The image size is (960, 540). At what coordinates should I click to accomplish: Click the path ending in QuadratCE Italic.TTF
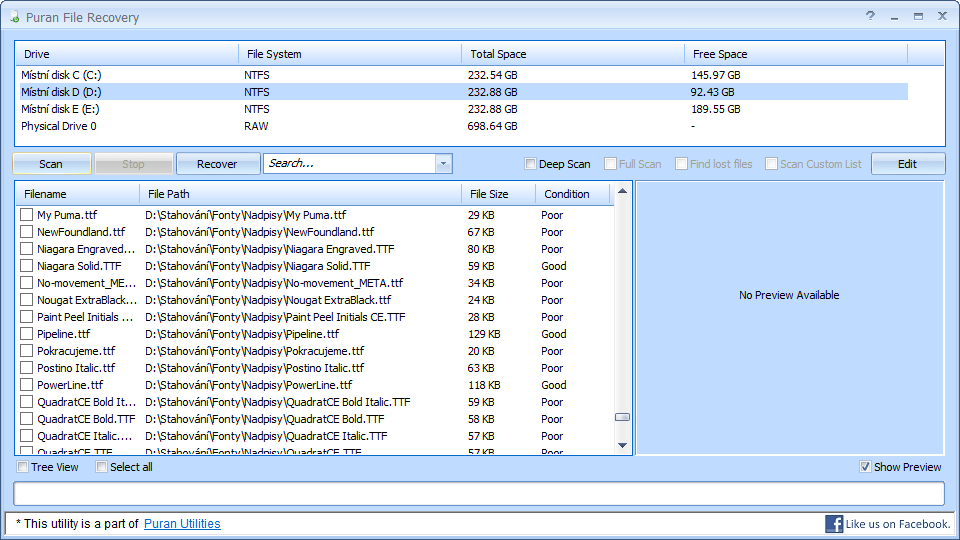point(266,436)
